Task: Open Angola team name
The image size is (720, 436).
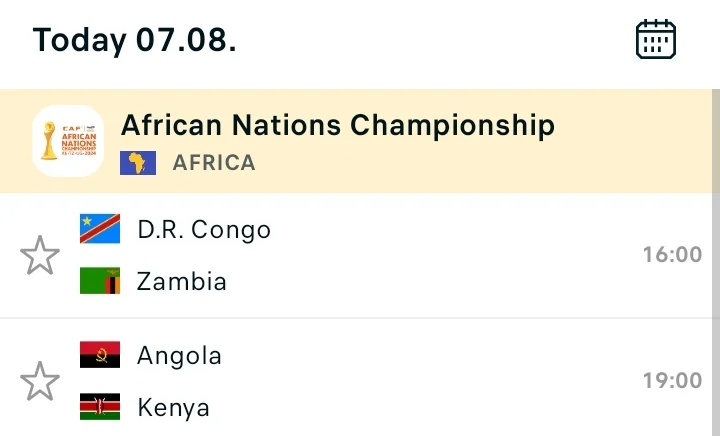Action: coord(179,356)
